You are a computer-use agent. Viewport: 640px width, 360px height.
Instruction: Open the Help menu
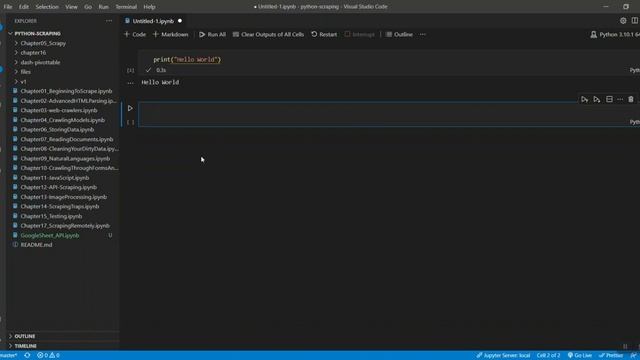[x=149, y=7]
